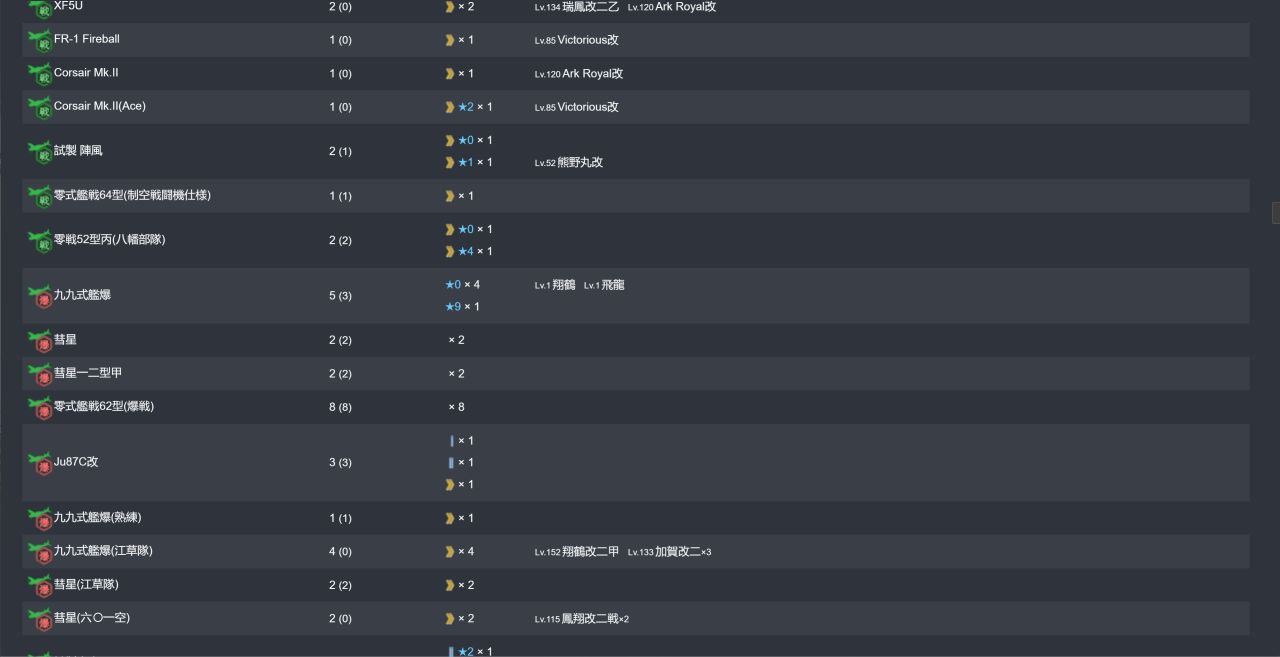Image resolution: width=1280 pixels, height=657 pixels.
Task: Select the green fighter icon for 試製 陣風
Action: pos(40,153)
